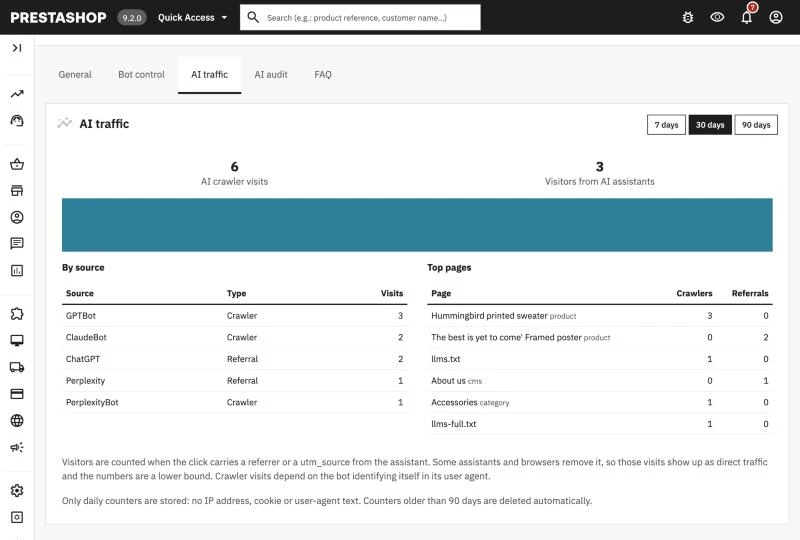Open Catalog store icon in sidebar
Screen dimensions: 800x540
pyautogui.click(x=17, y=191)
